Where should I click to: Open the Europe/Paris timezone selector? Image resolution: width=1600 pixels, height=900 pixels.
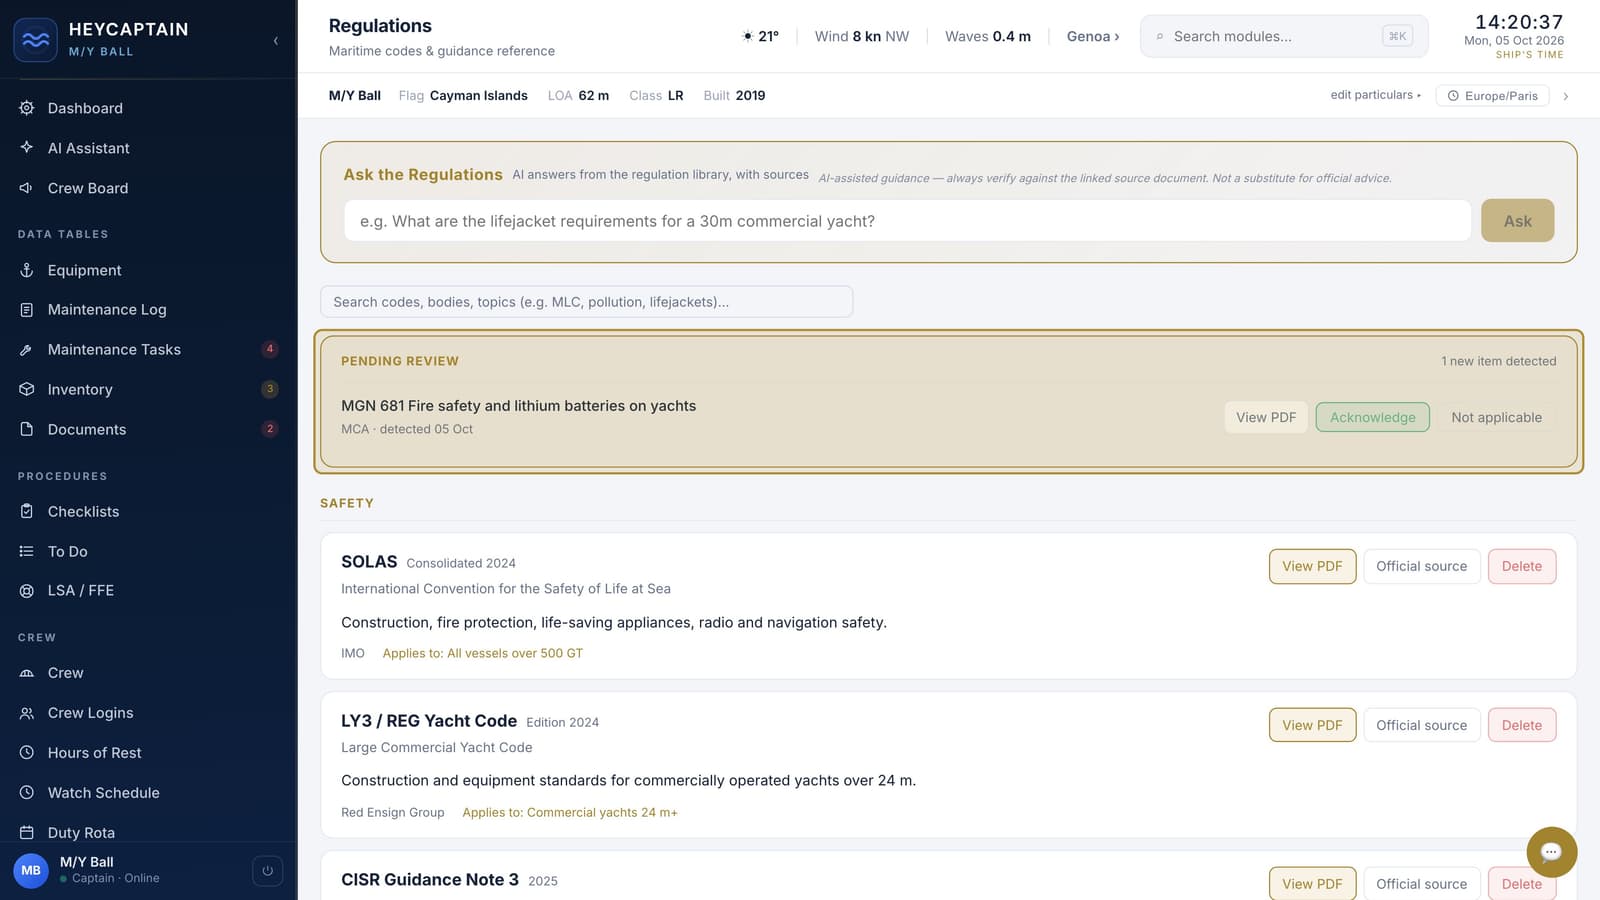1492,96
